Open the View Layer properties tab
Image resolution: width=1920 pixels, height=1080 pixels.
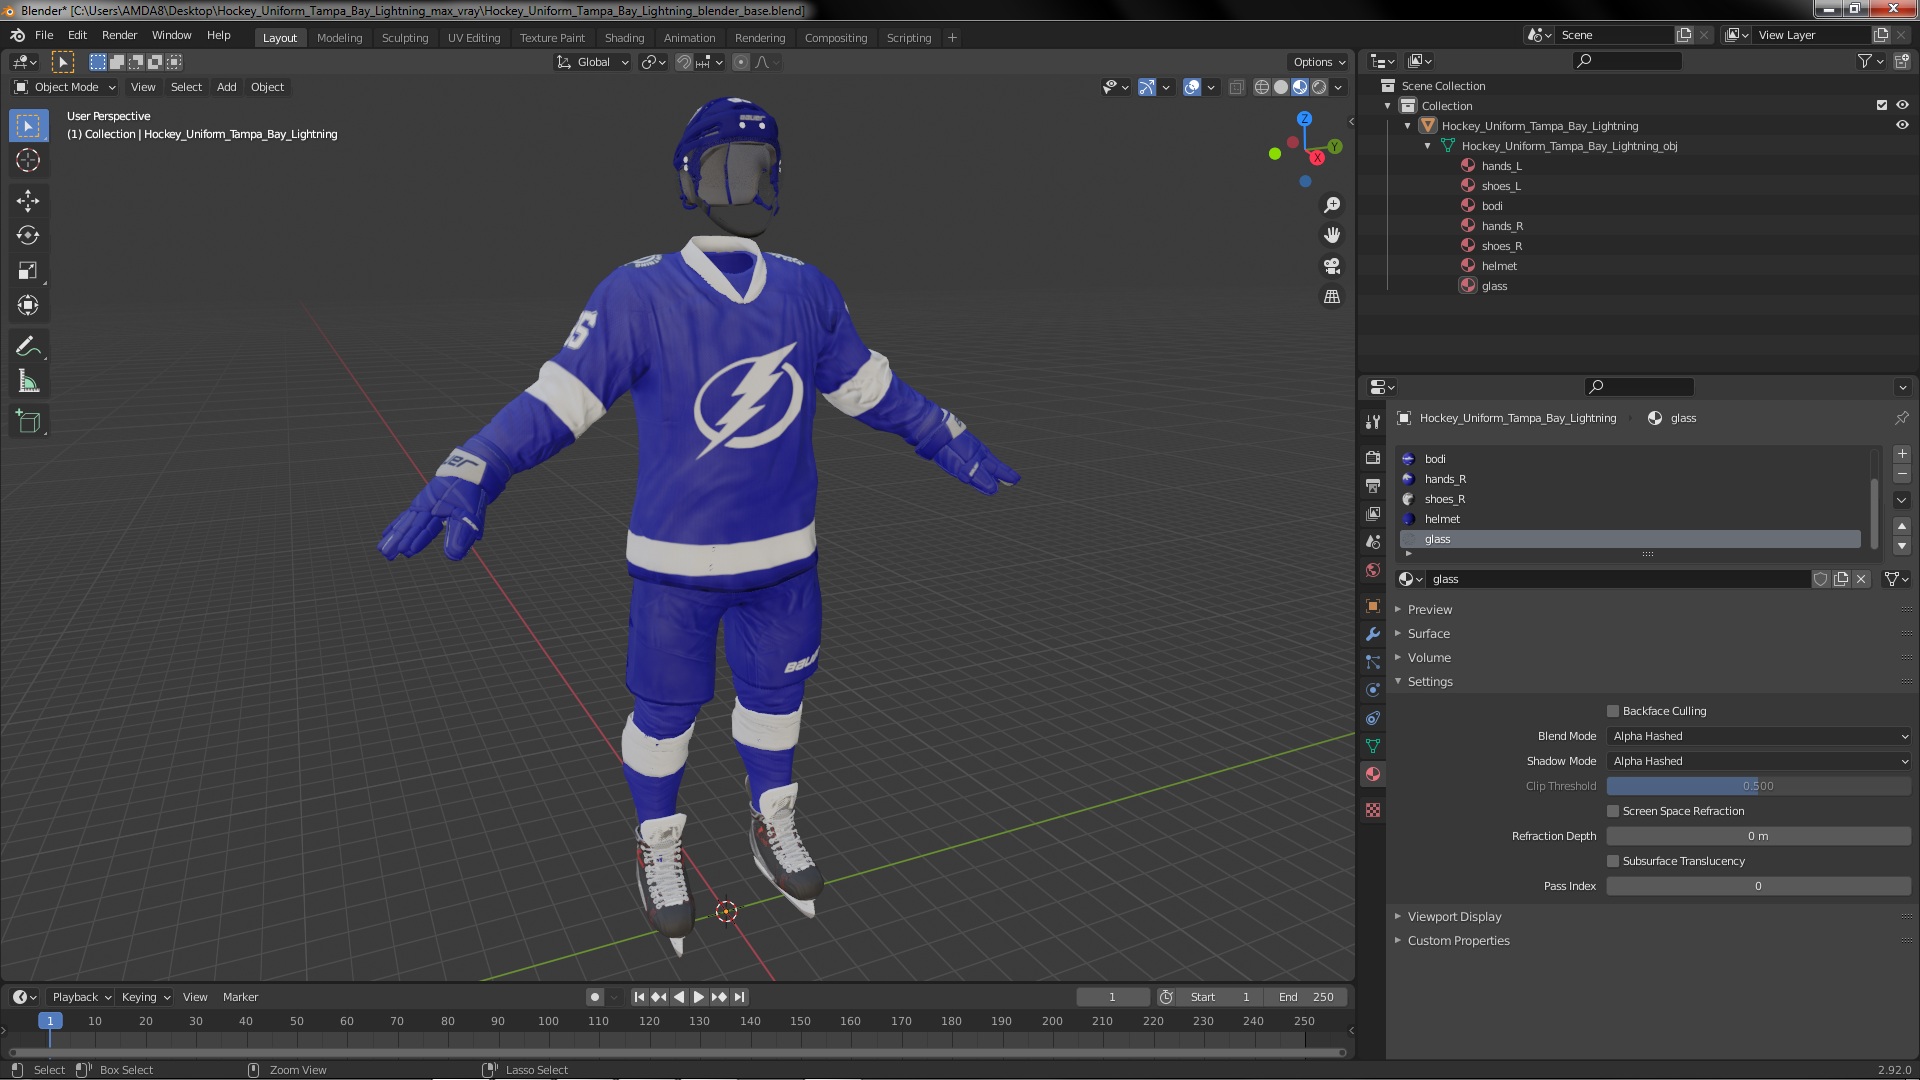point(1373,513)
